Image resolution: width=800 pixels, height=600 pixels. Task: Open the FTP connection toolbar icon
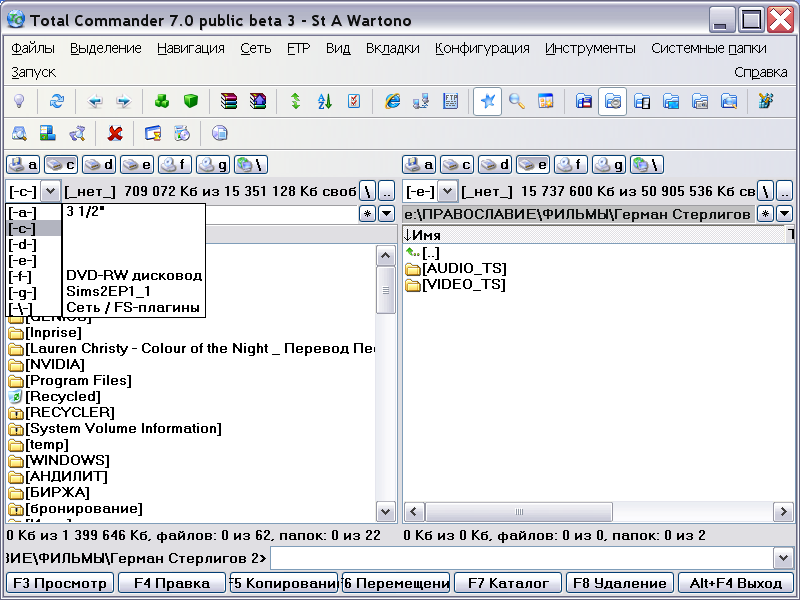450,101
